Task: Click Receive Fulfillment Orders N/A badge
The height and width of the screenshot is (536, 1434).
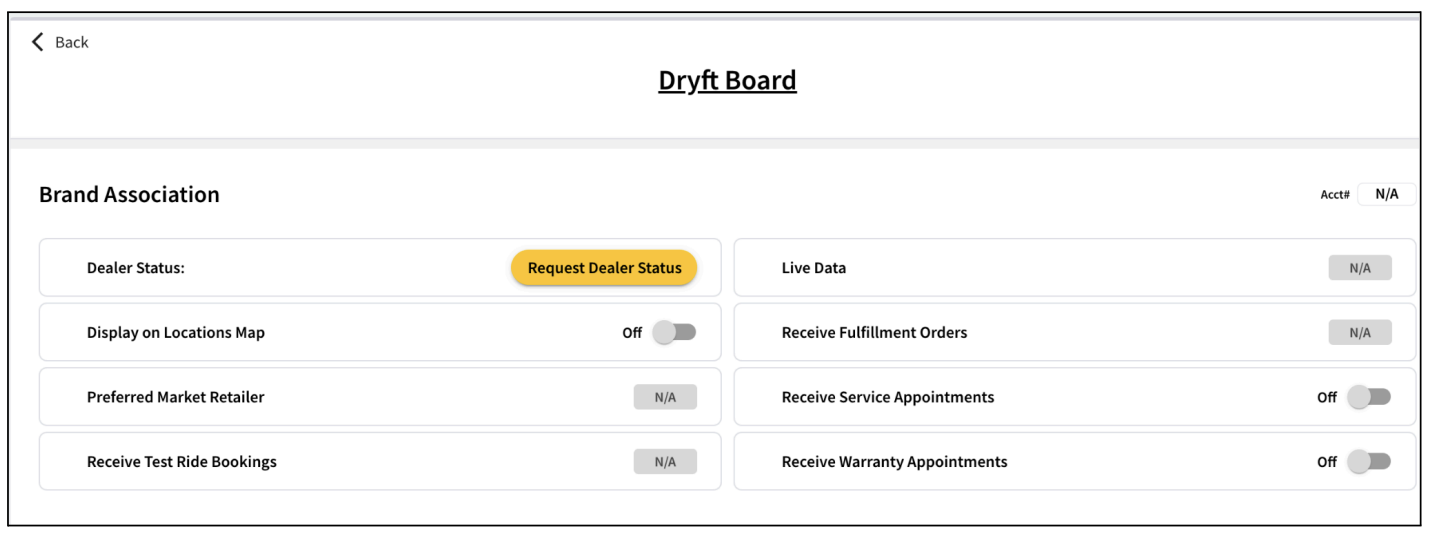Action: (1360, 333)
